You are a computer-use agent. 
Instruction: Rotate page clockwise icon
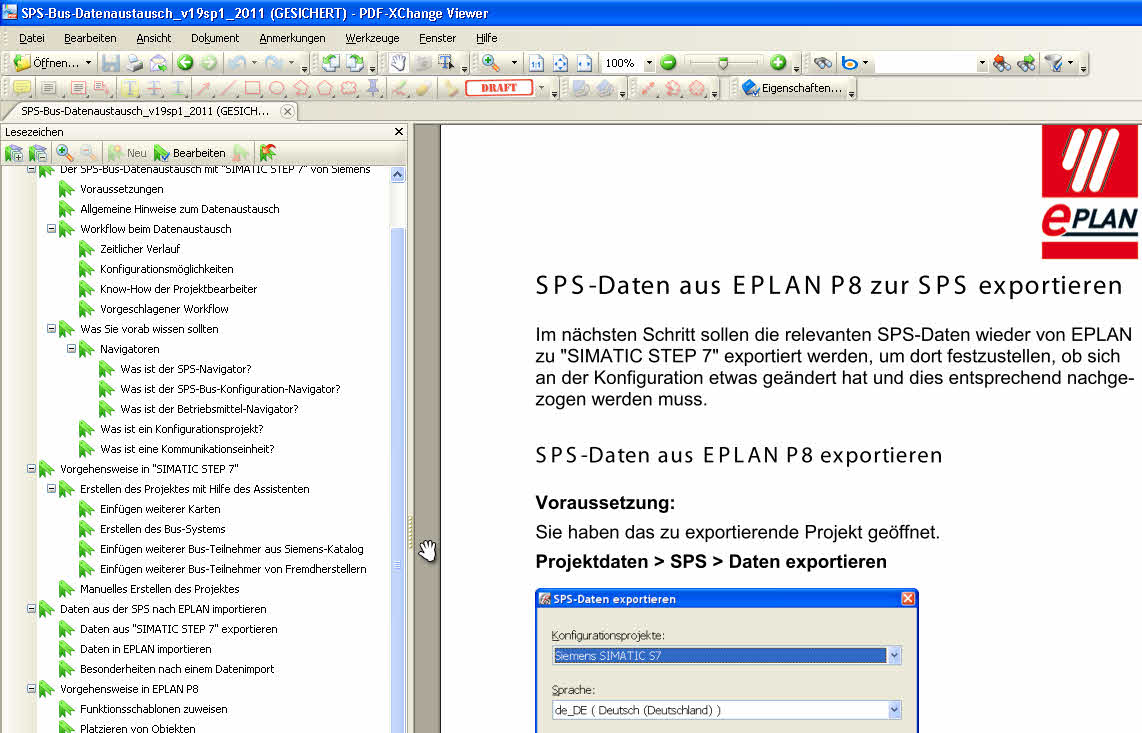(x=355, y=63)
